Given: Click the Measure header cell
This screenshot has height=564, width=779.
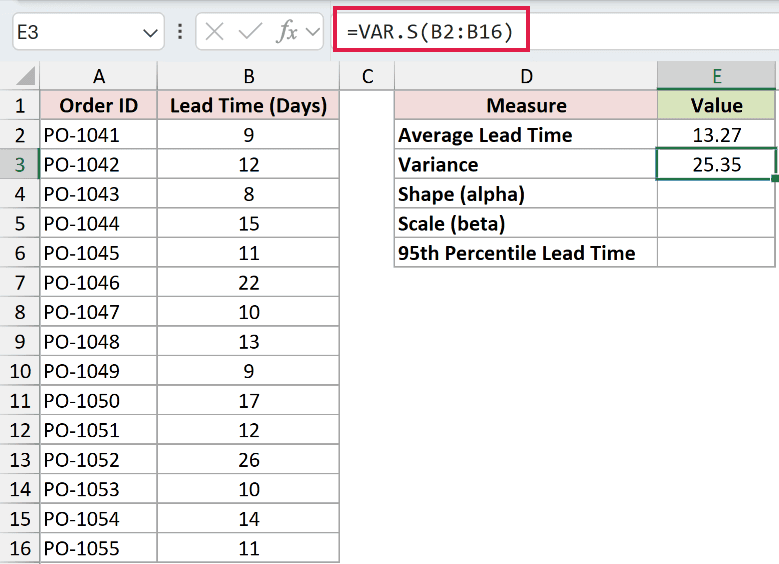Looking at the screenshot, I should pyautogui.click(x=526, y=105).
